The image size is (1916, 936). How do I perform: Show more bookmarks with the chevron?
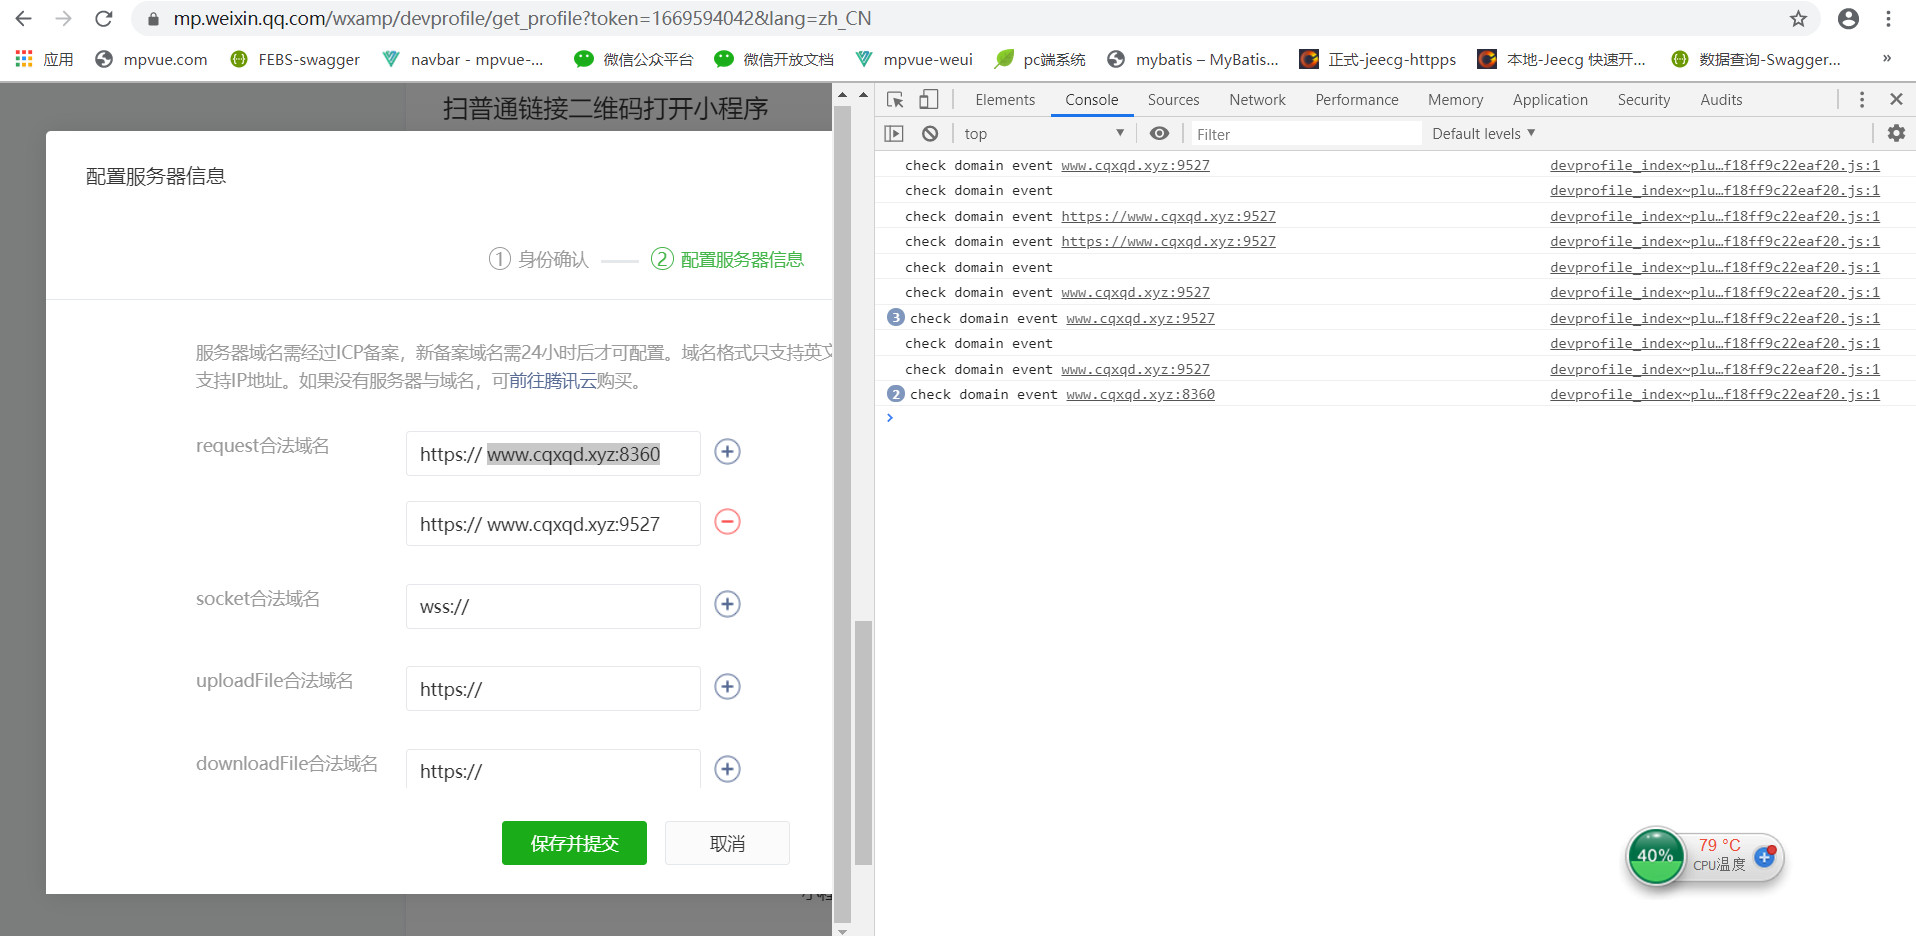1887,58
